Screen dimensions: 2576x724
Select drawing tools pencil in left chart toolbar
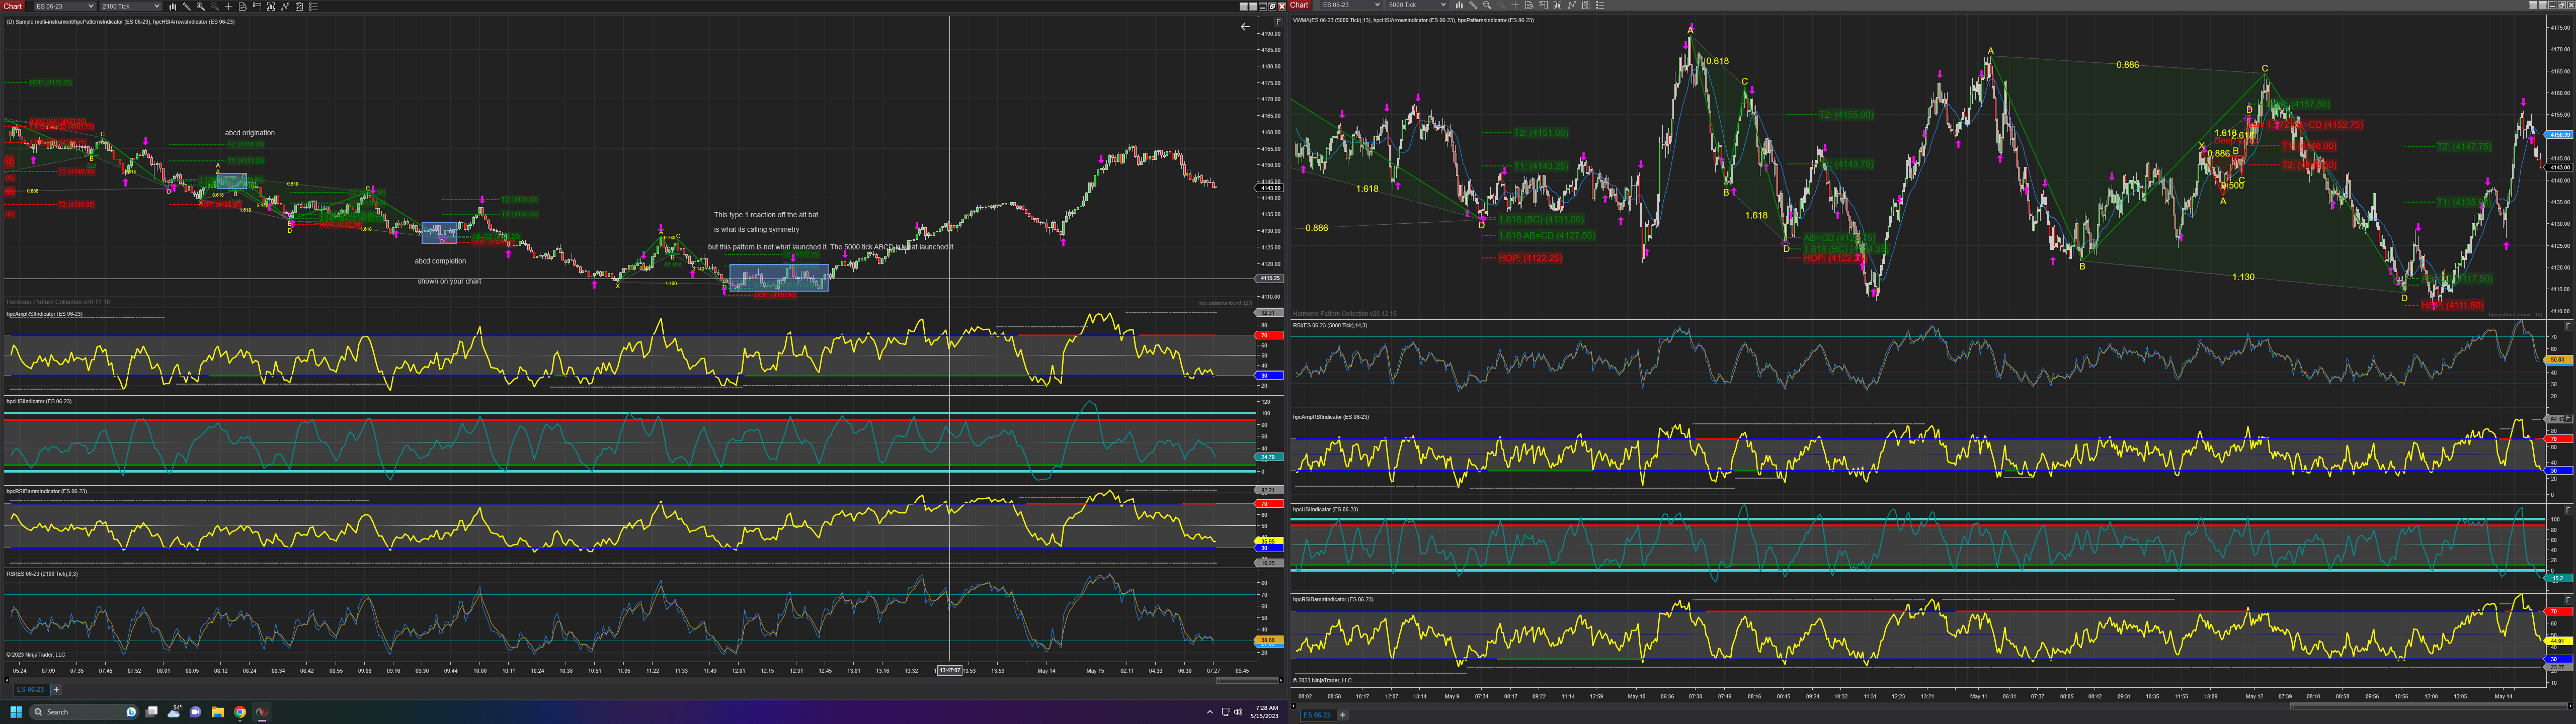tap(187, 6)
